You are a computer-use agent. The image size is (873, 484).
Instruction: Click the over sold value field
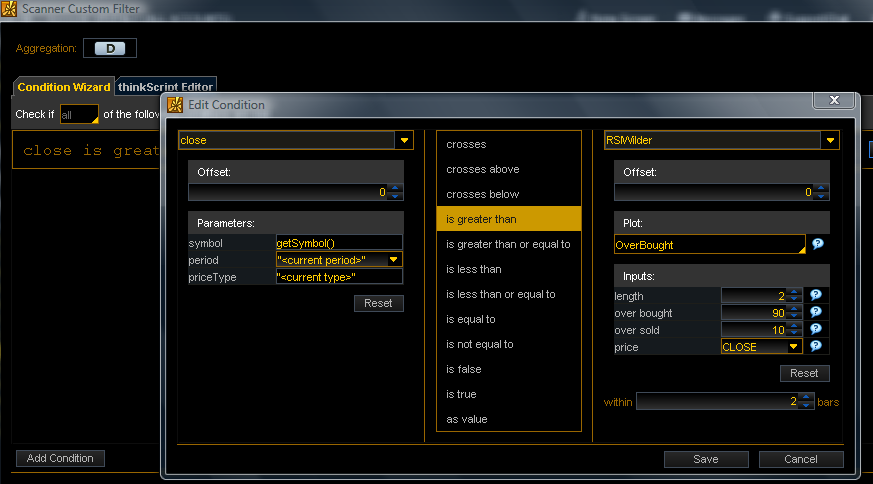pos(754,329)
